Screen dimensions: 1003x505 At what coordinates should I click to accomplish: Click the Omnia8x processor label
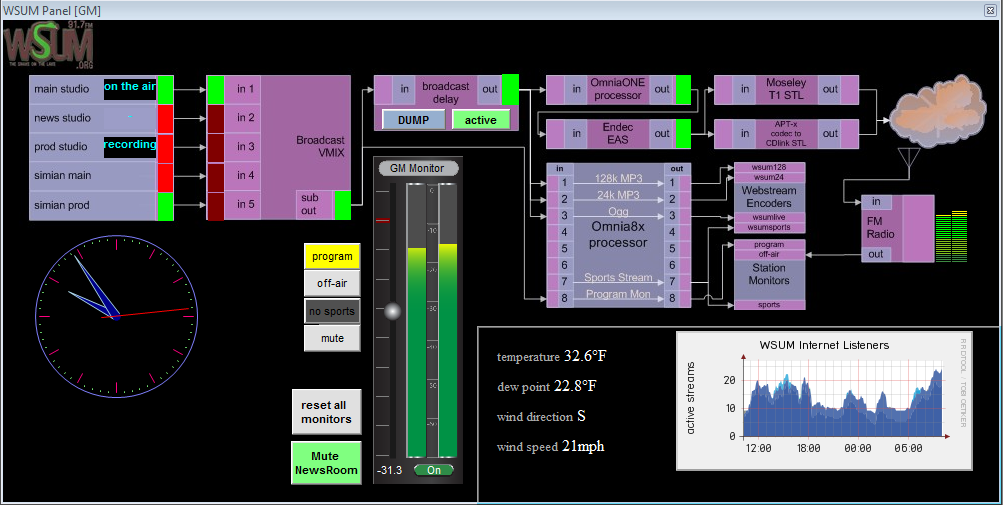pos(618,234)
